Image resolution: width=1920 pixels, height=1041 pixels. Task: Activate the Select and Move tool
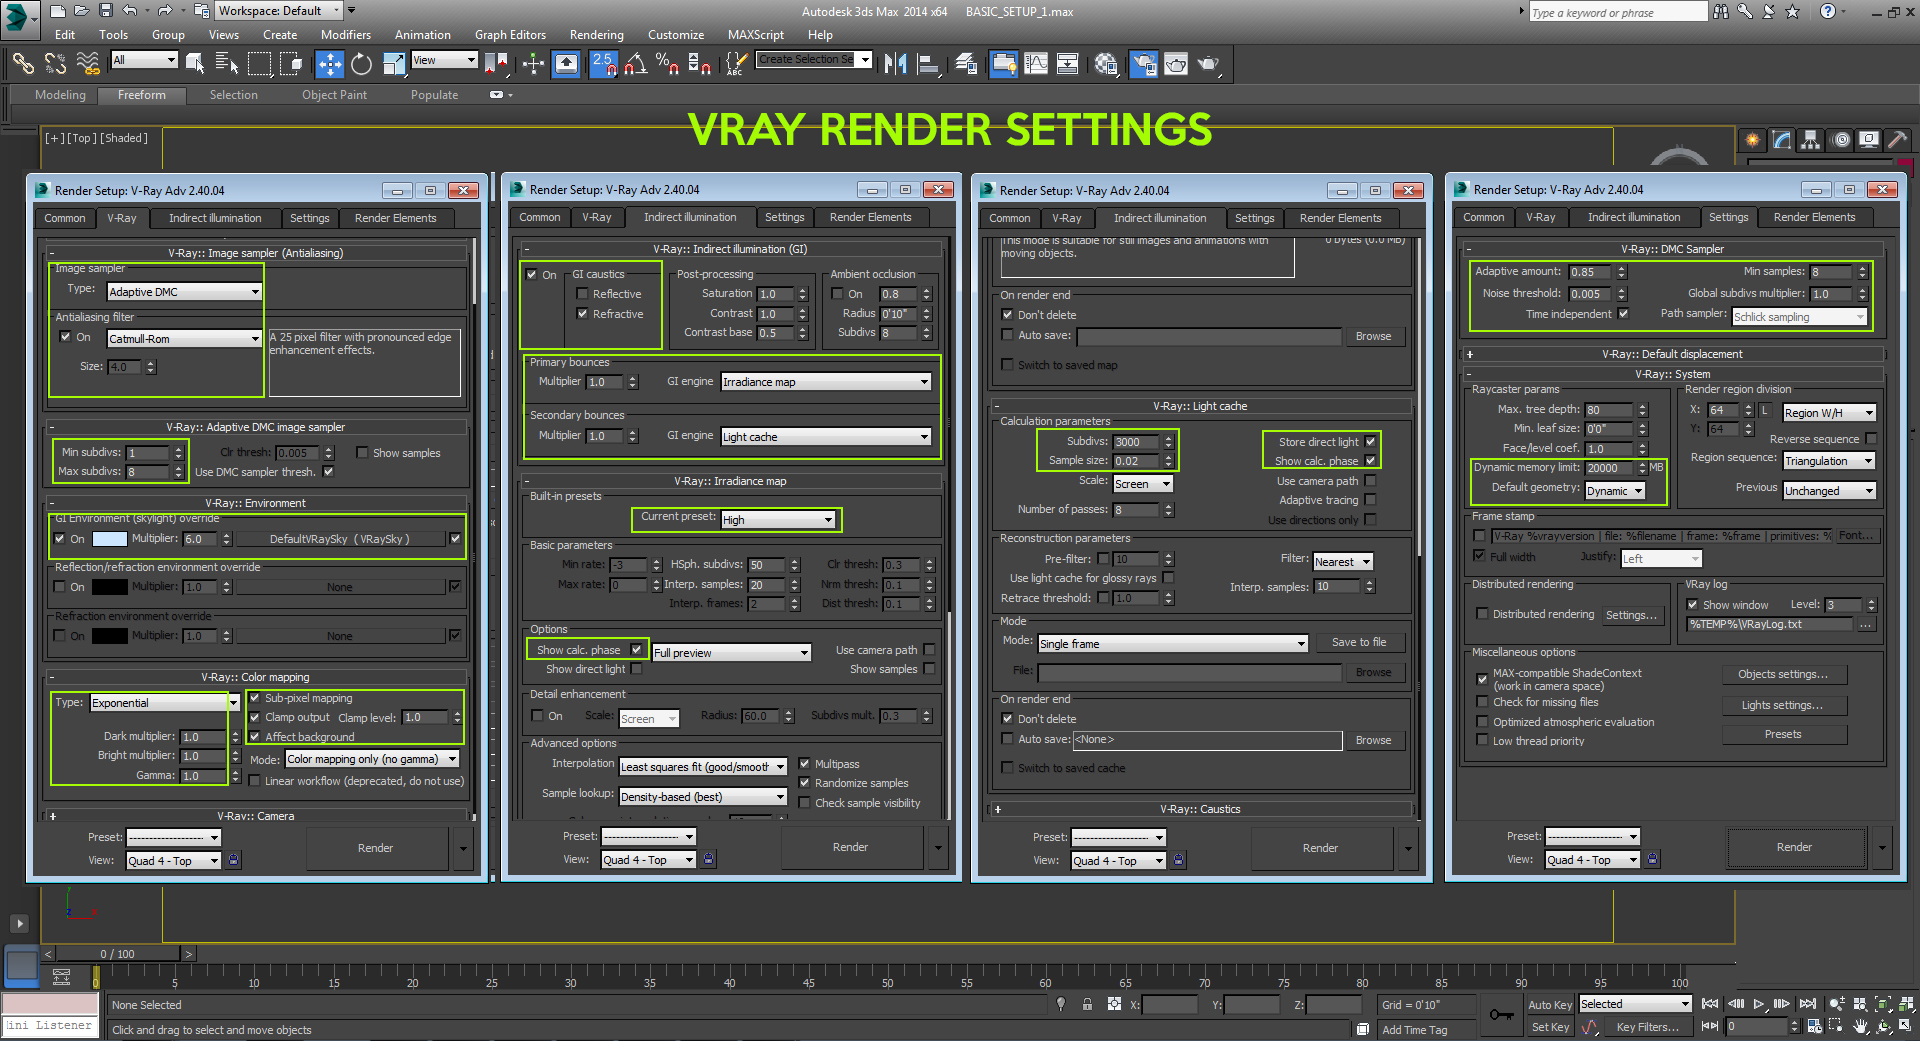pyautogui.click(x=329, y=64)
